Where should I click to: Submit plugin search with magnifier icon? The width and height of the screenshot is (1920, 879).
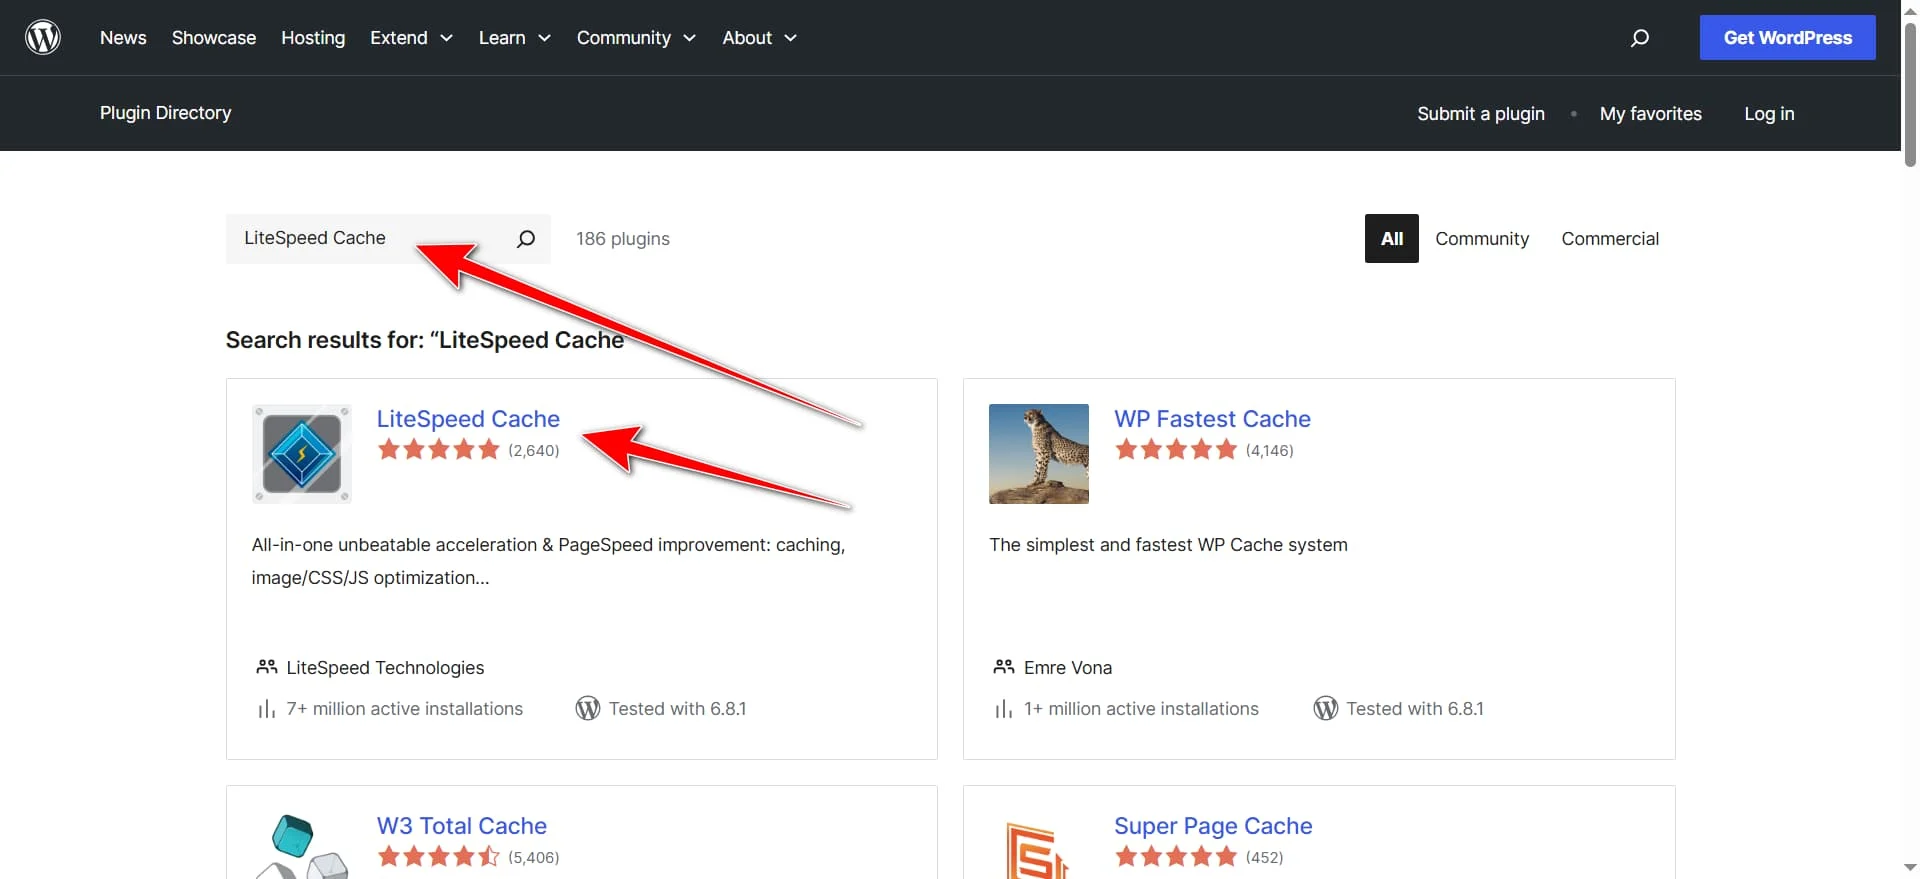(526, 239)
